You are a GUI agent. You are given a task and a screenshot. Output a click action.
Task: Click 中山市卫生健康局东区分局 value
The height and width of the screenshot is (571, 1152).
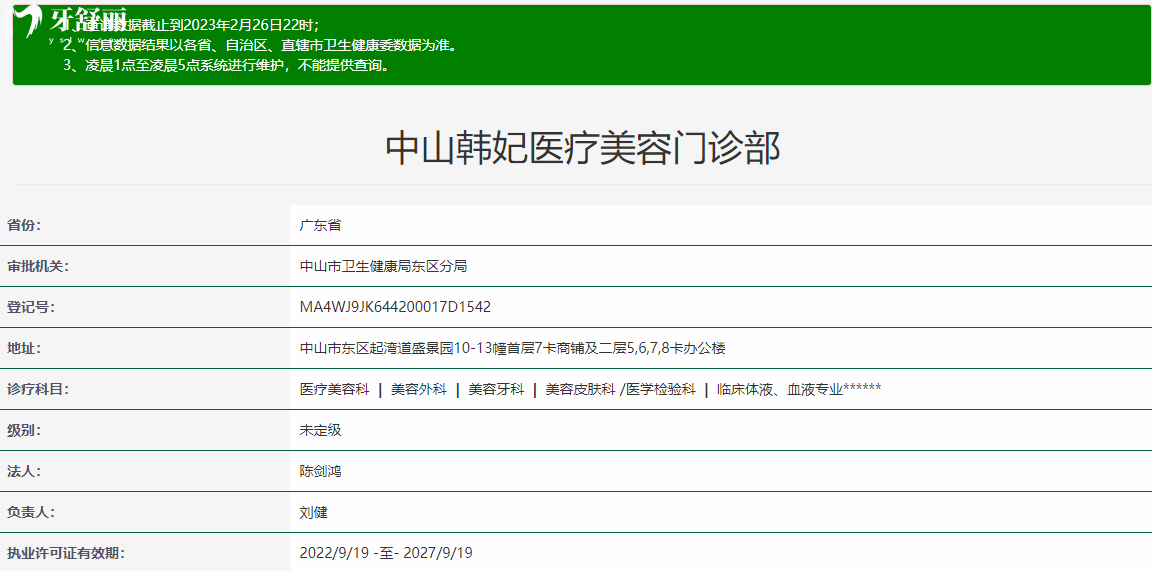click(x=384, y=266)
